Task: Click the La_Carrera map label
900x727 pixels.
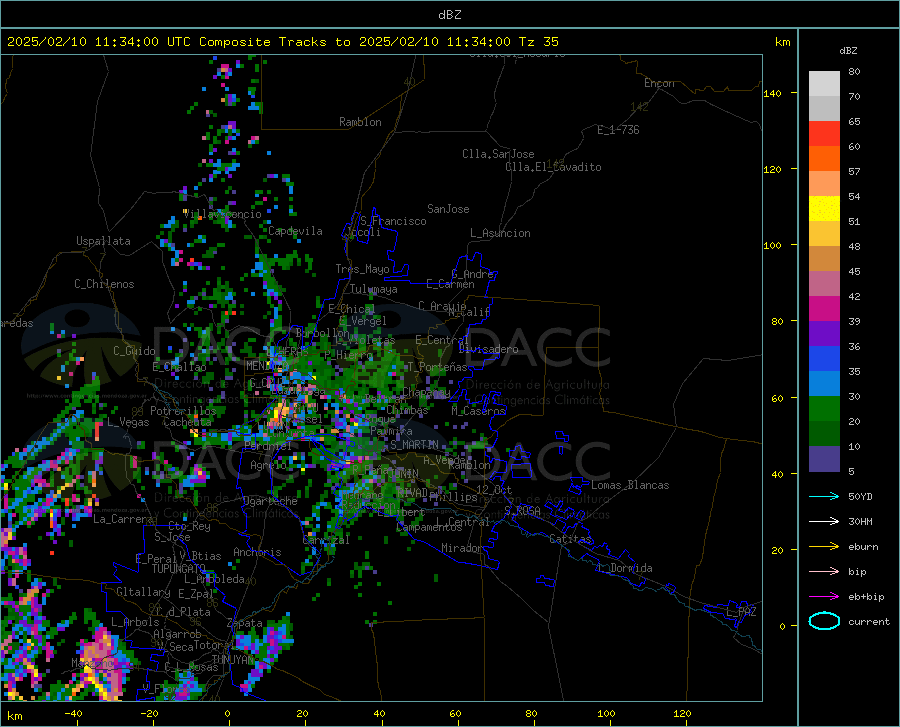Action: click(x=123, y=519)
